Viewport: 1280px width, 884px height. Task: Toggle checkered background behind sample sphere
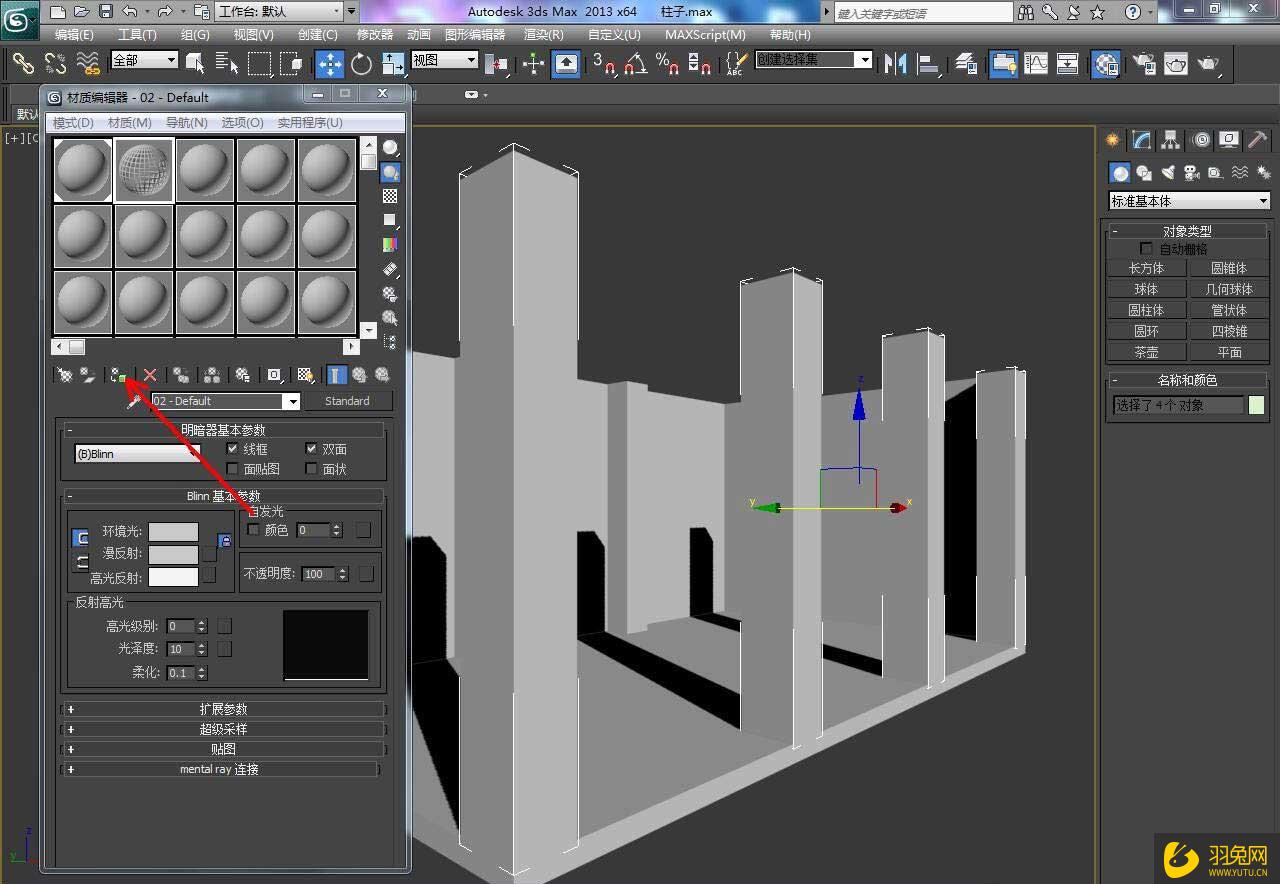tap(390, 194)
